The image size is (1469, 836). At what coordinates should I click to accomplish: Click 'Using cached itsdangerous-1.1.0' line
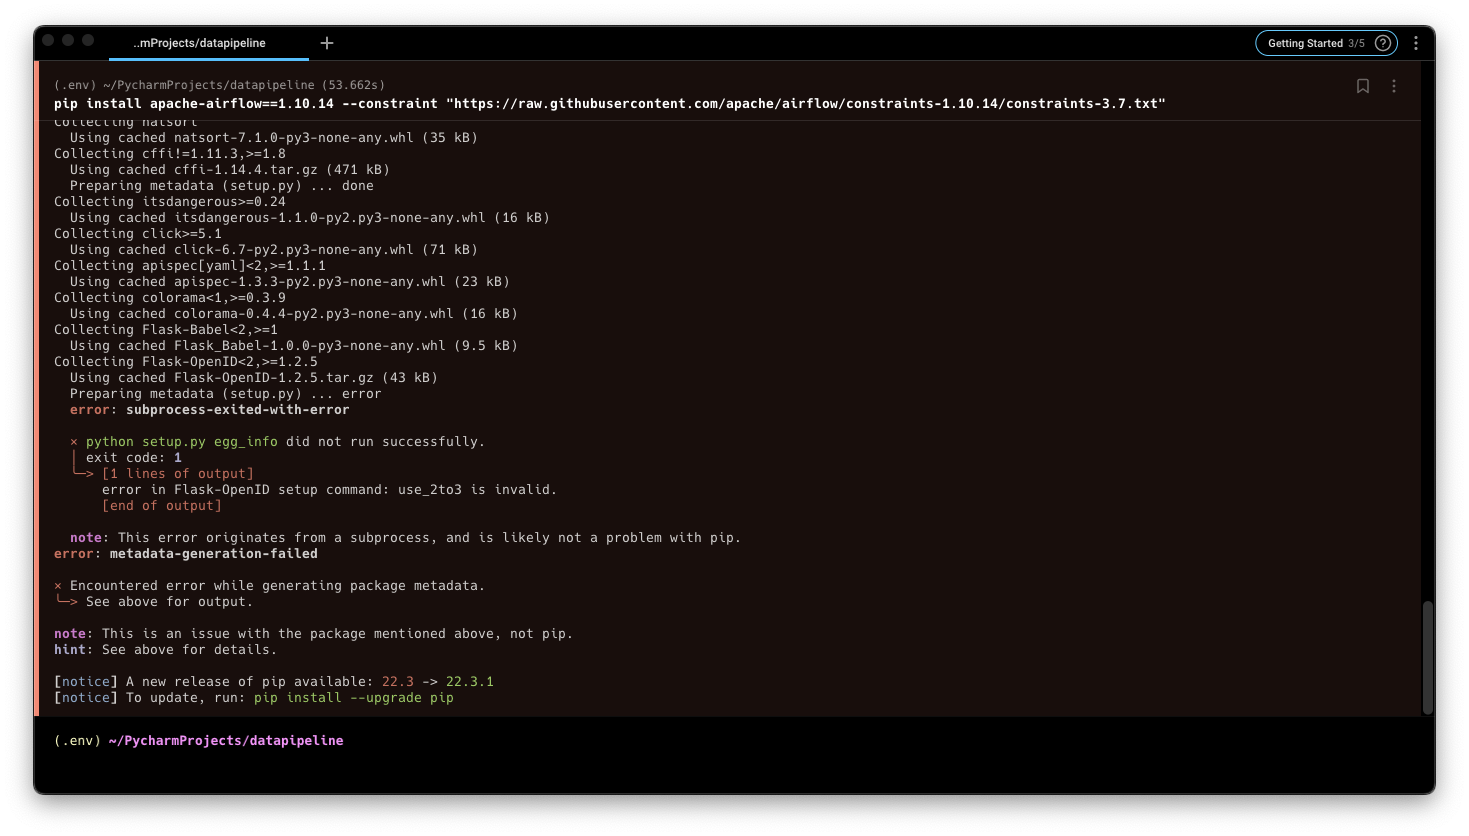[x=310, y=218]
